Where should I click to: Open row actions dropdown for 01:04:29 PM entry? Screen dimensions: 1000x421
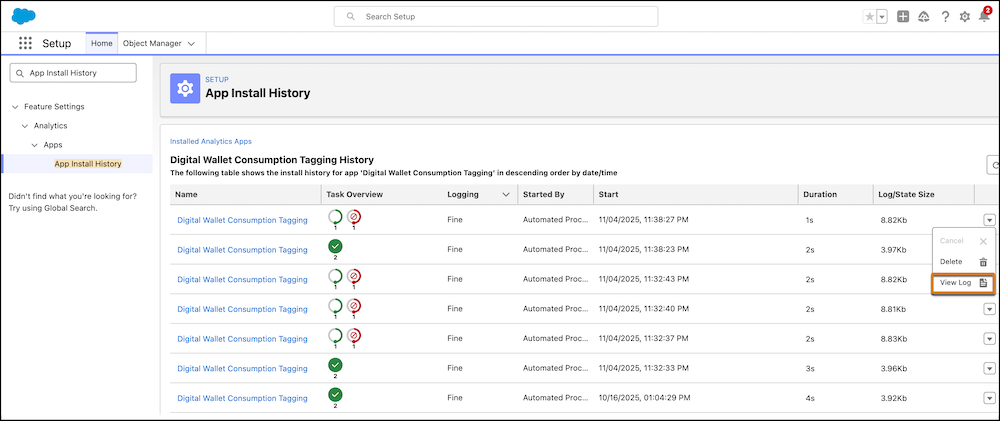989,398
